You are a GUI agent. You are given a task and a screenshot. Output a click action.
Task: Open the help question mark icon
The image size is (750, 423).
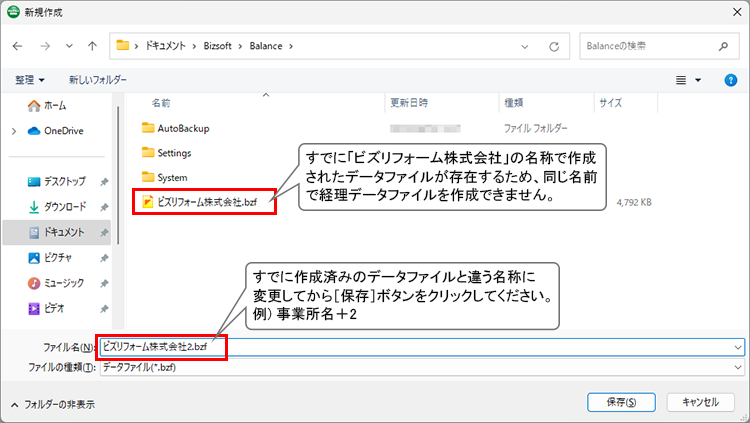(x=730, y=80)
